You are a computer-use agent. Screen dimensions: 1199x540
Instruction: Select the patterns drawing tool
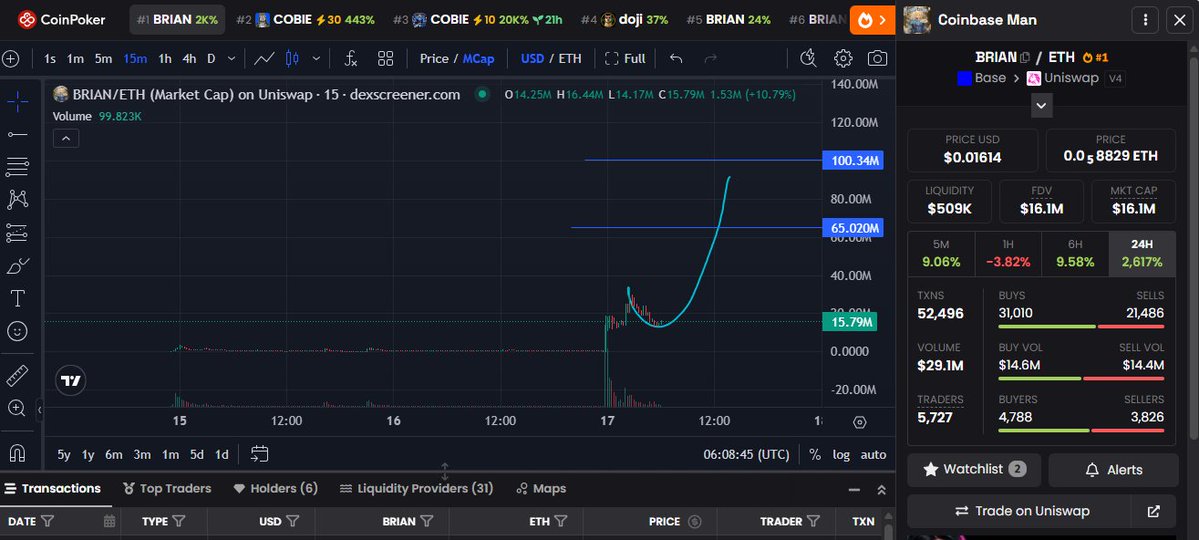point(17,200)
